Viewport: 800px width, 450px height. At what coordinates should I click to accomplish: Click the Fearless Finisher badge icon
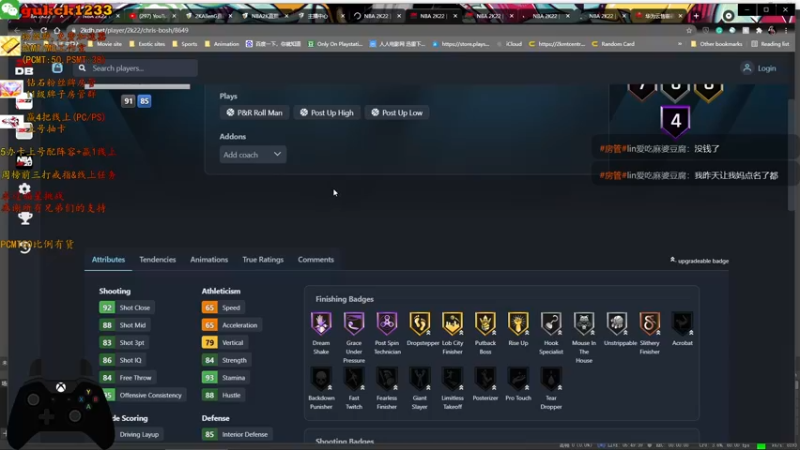click(387, 379)
